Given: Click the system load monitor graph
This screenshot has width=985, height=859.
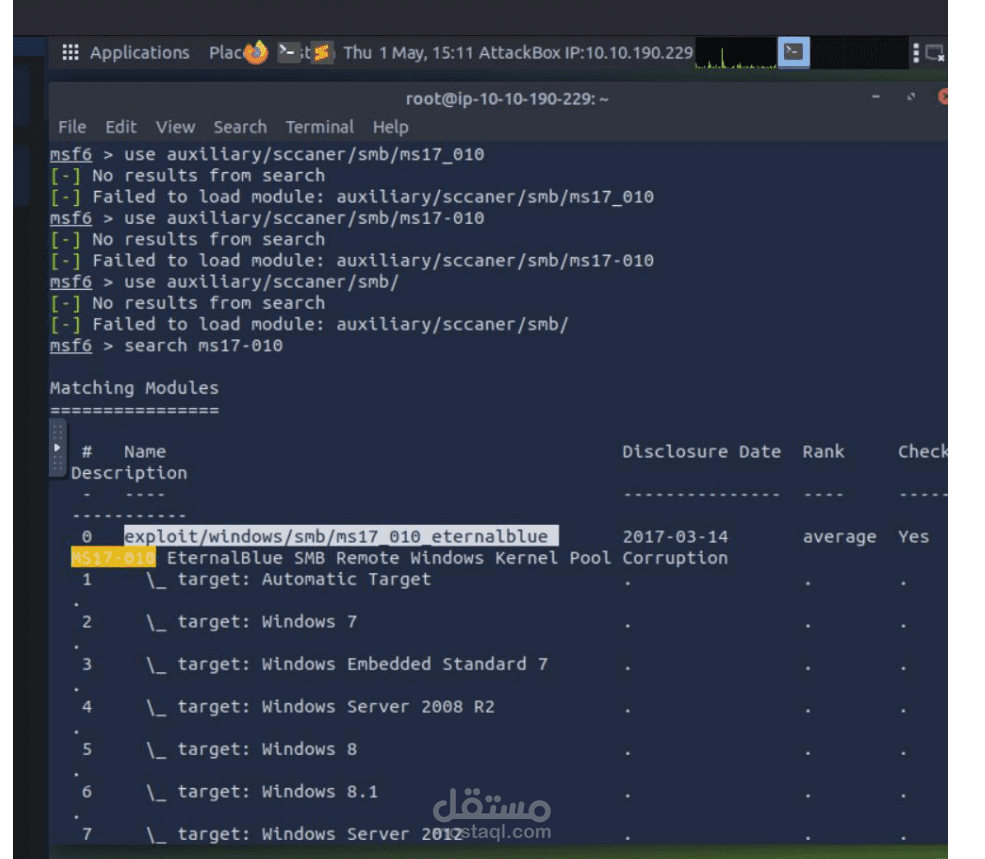Looking at the screenshot, I should pos(735,53).
